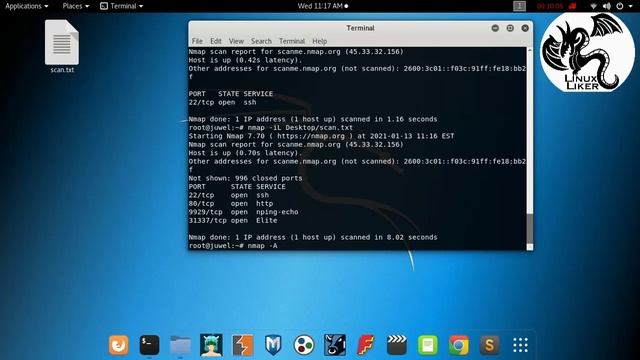Screen dimensions: 640x360
Task: Open the Help menu in Terminal
Action: point(320,41)
